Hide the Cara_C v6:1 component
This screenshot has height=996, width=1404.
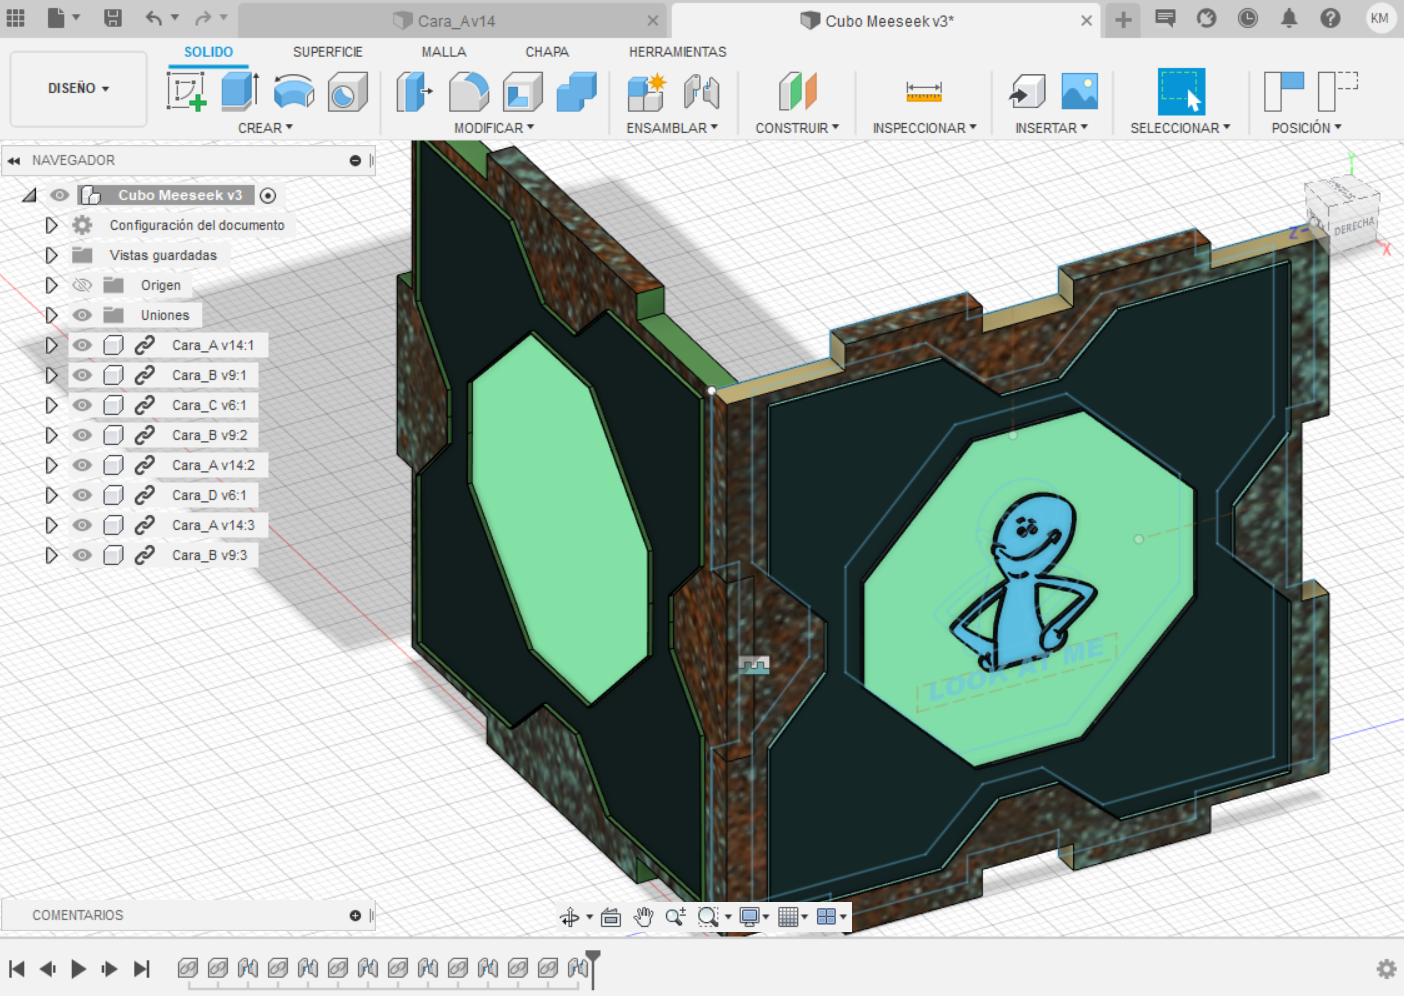coord(82,405)
